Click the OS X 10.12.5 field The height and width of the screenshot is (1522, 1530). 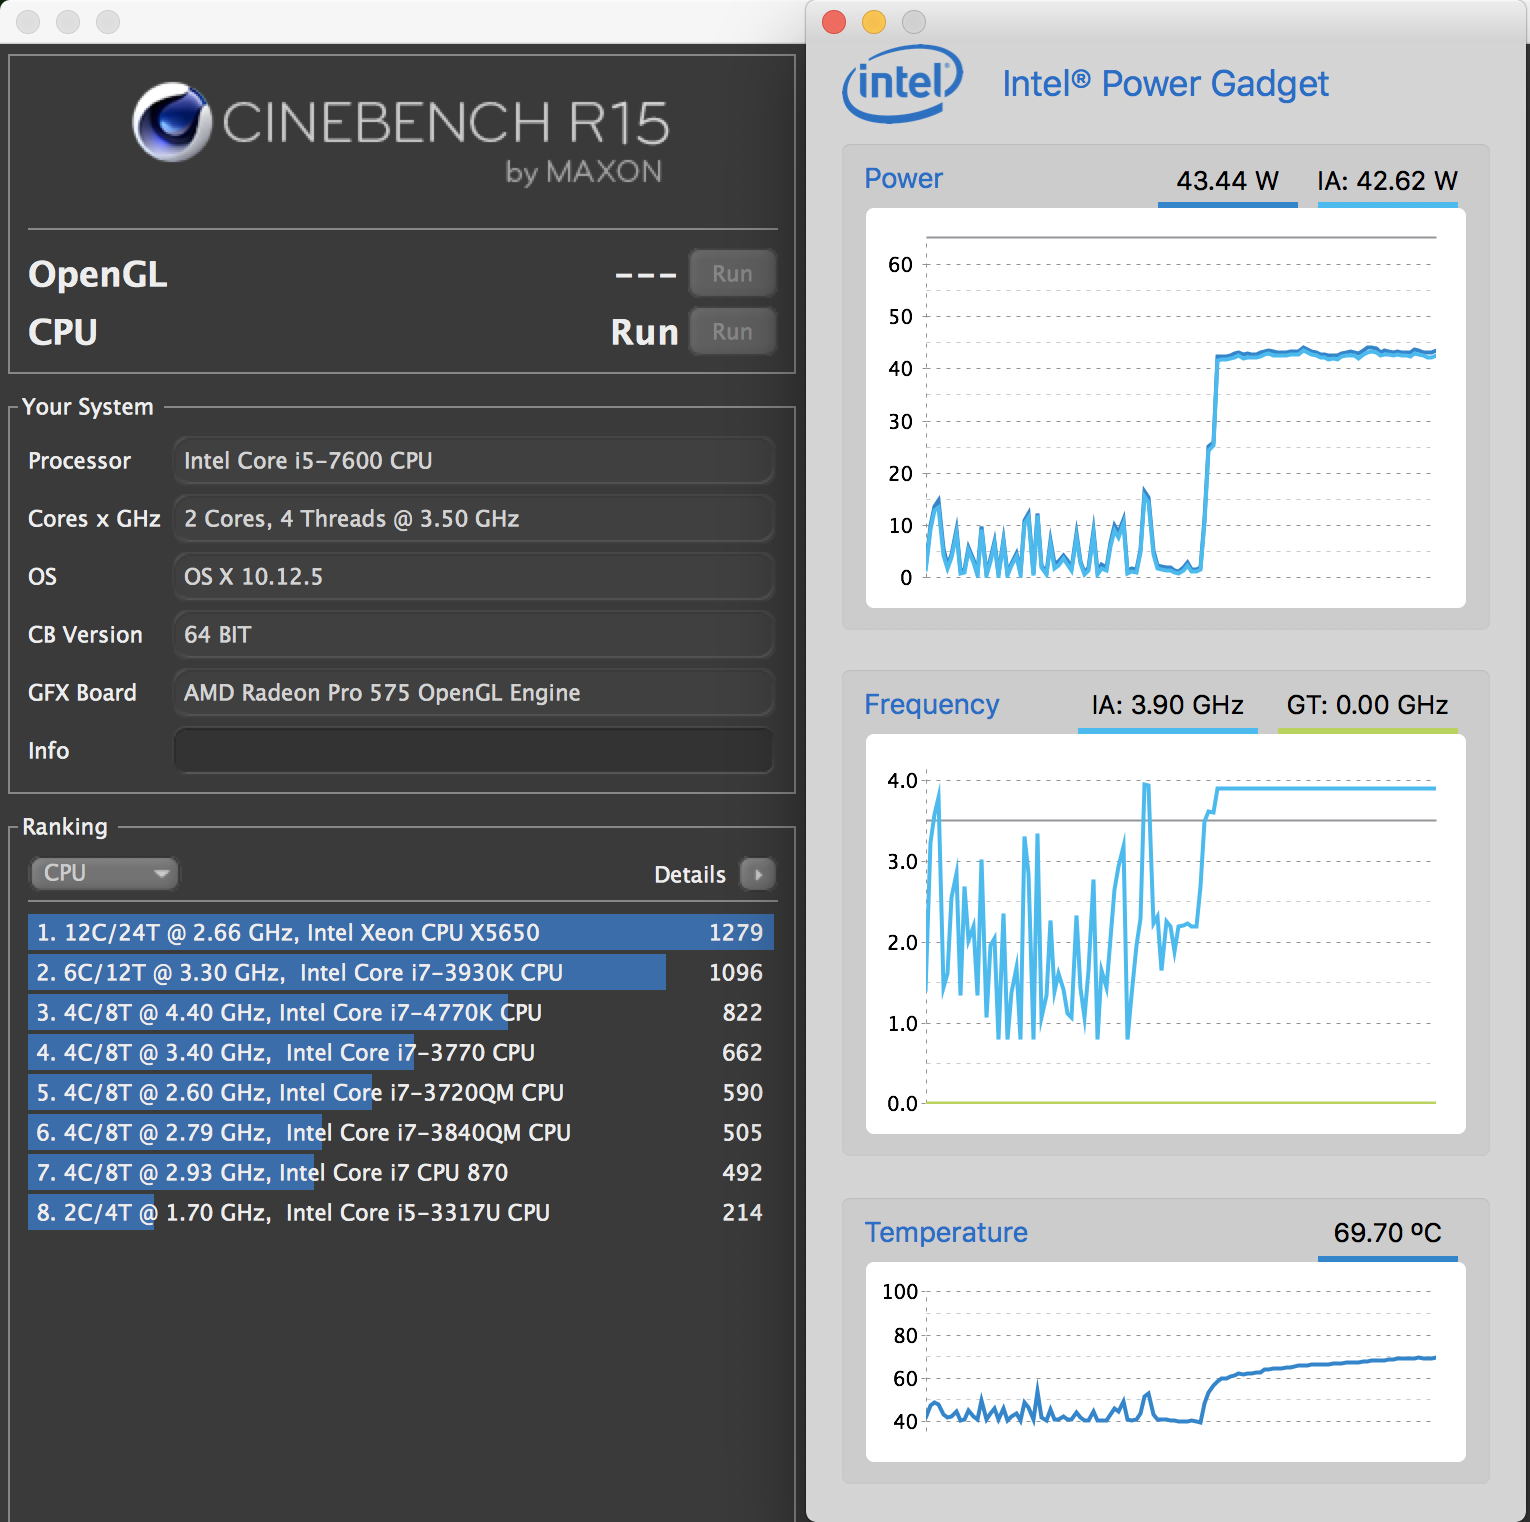click(473, 576)
